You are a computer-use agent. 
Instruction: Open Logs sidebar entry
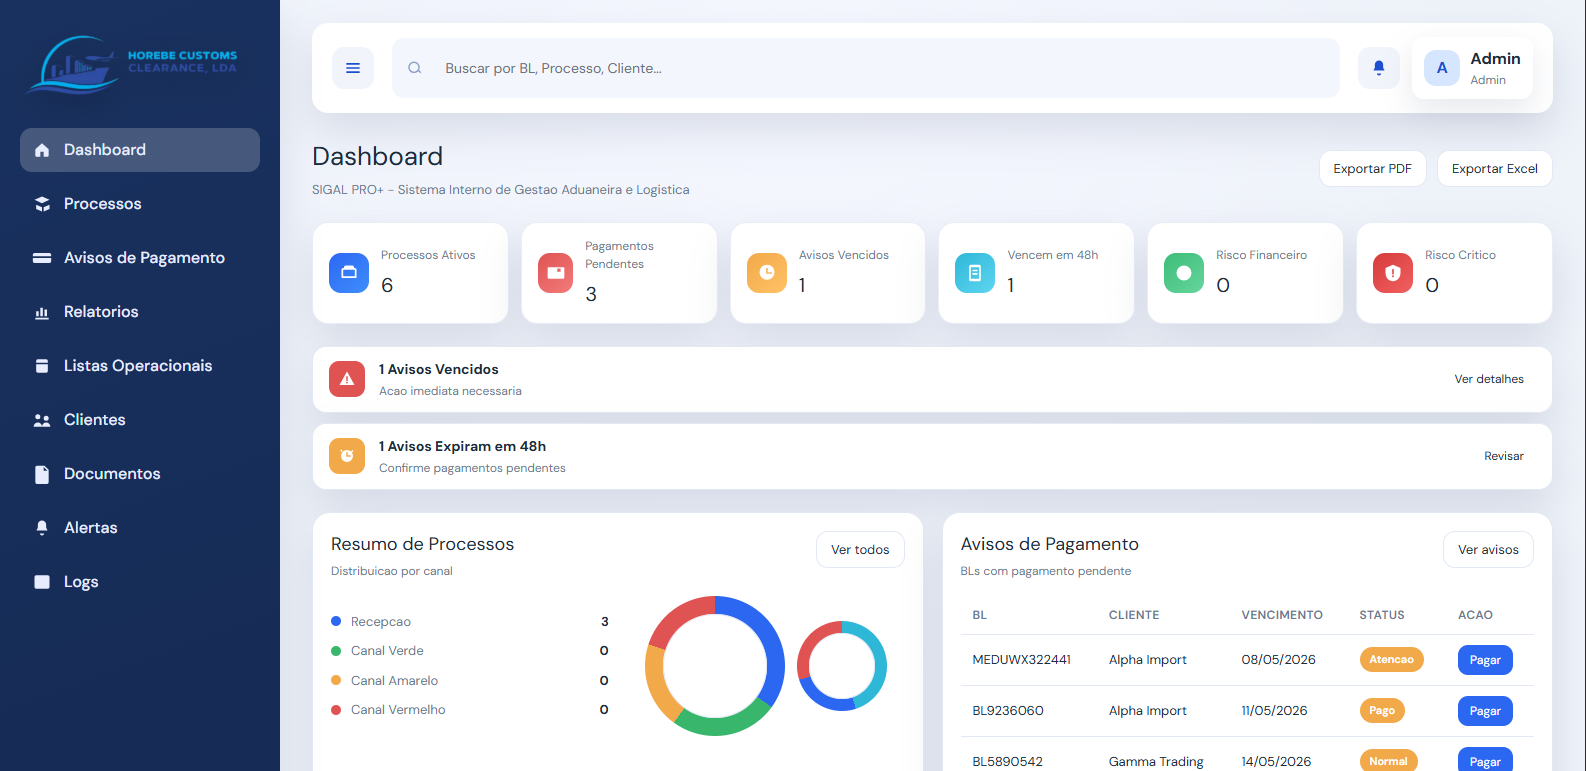(140, 582)
